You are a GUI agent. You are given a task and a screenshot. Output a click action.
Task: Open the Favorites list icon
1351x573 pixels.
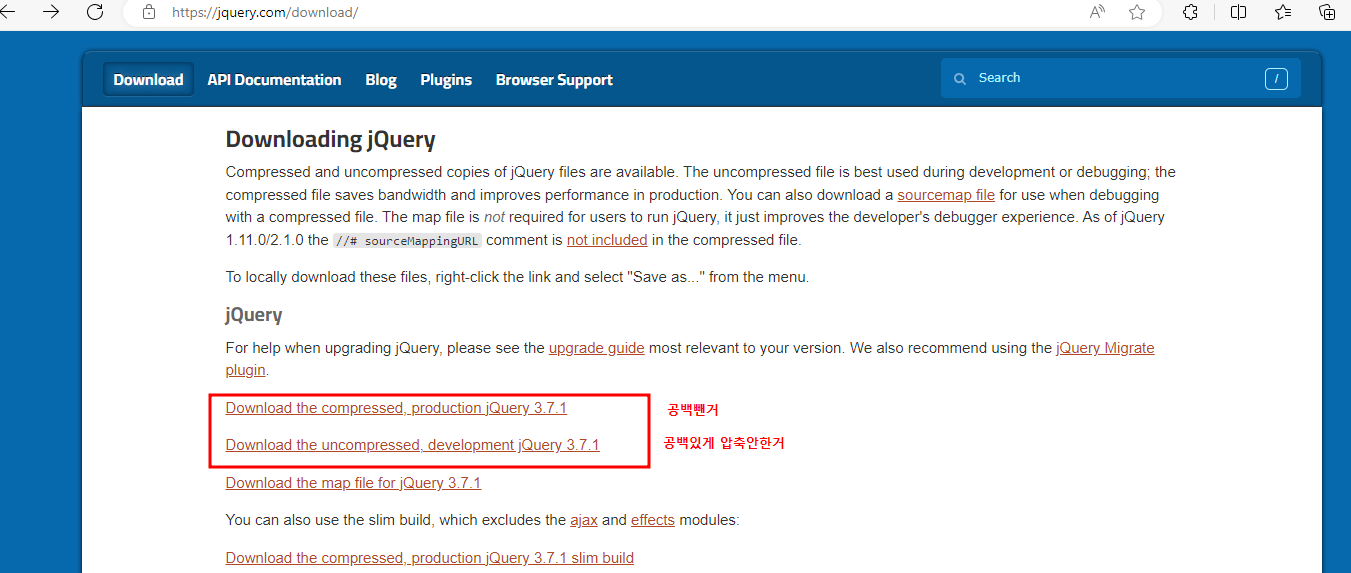pyautogui.click(x=1283, y=12)
